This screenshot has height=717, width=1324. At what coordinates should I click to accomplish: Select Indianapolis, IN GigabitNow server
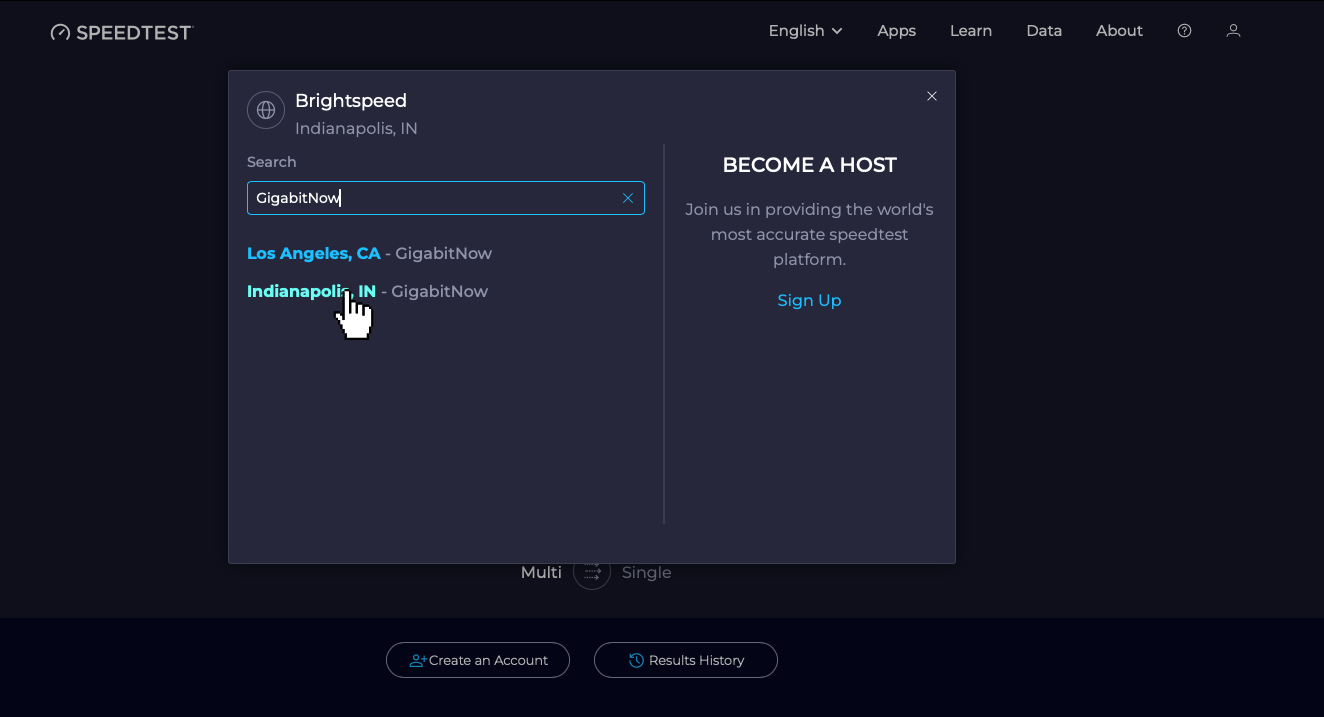click(x=367, y=292)
